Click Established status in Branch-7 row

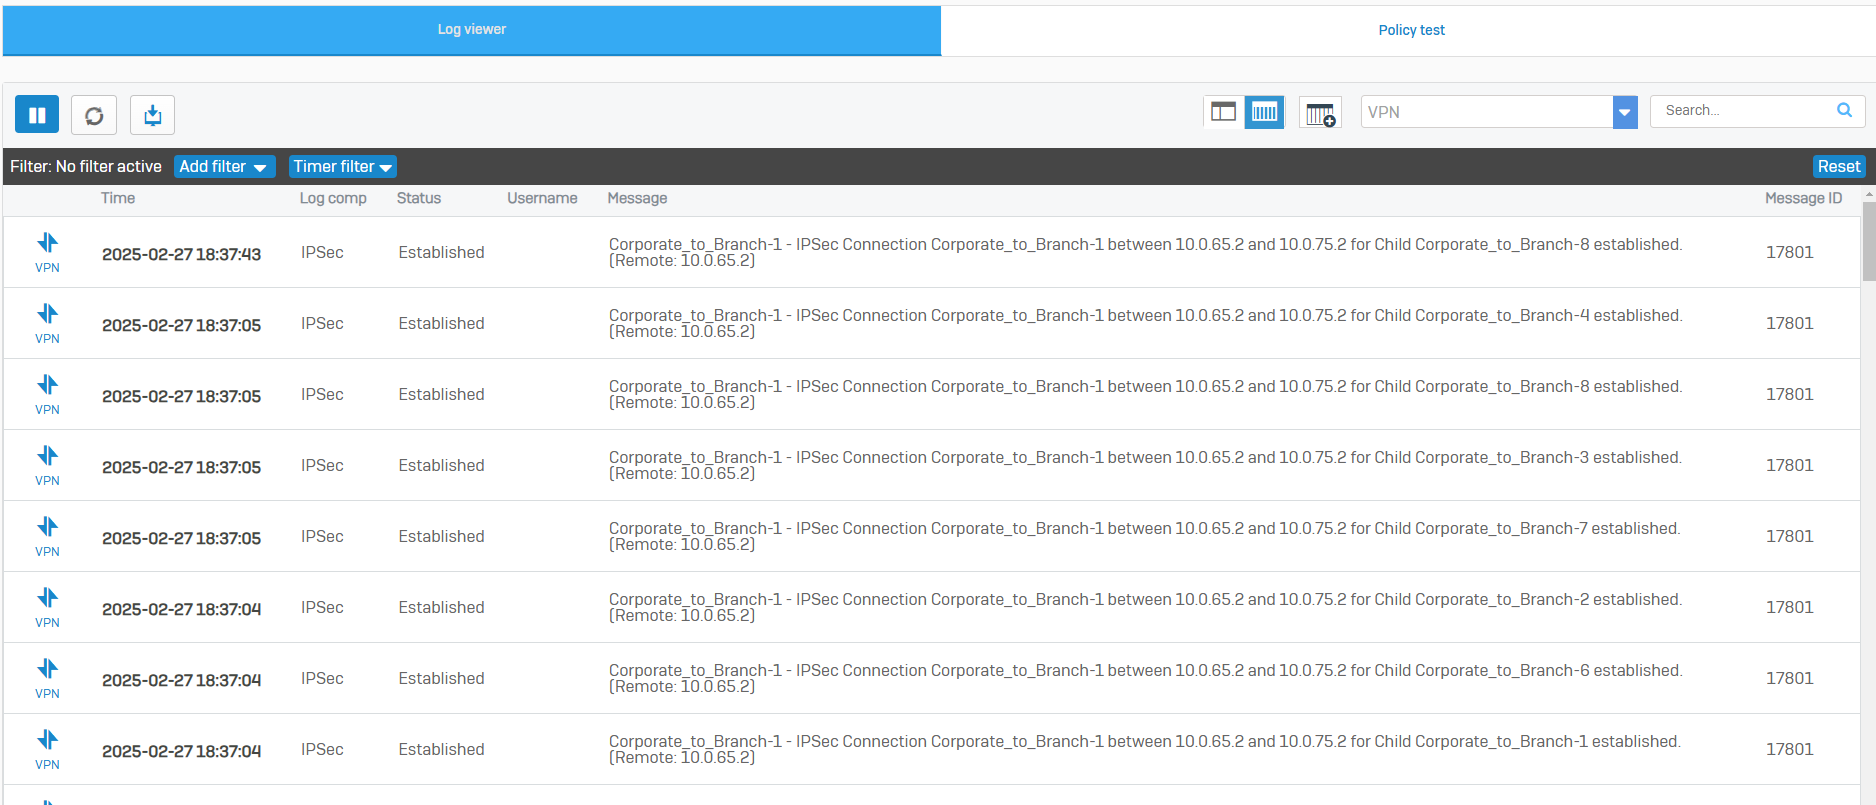(x=441, y=536)
